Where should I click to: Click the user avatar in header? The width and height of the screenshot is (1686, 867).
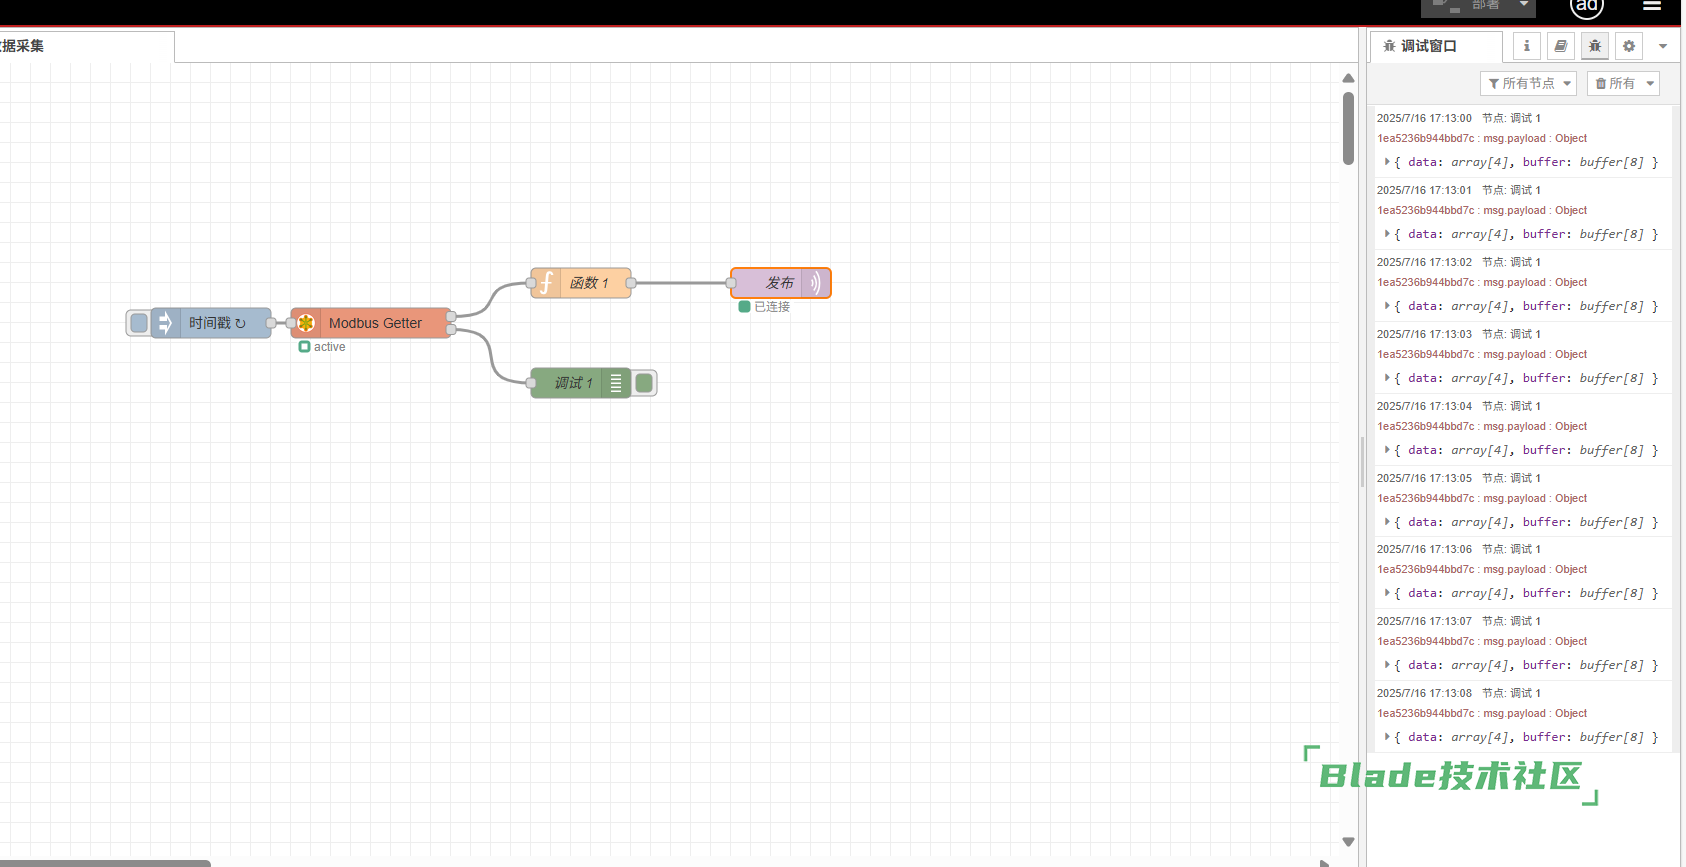(x=1587, y=6)
